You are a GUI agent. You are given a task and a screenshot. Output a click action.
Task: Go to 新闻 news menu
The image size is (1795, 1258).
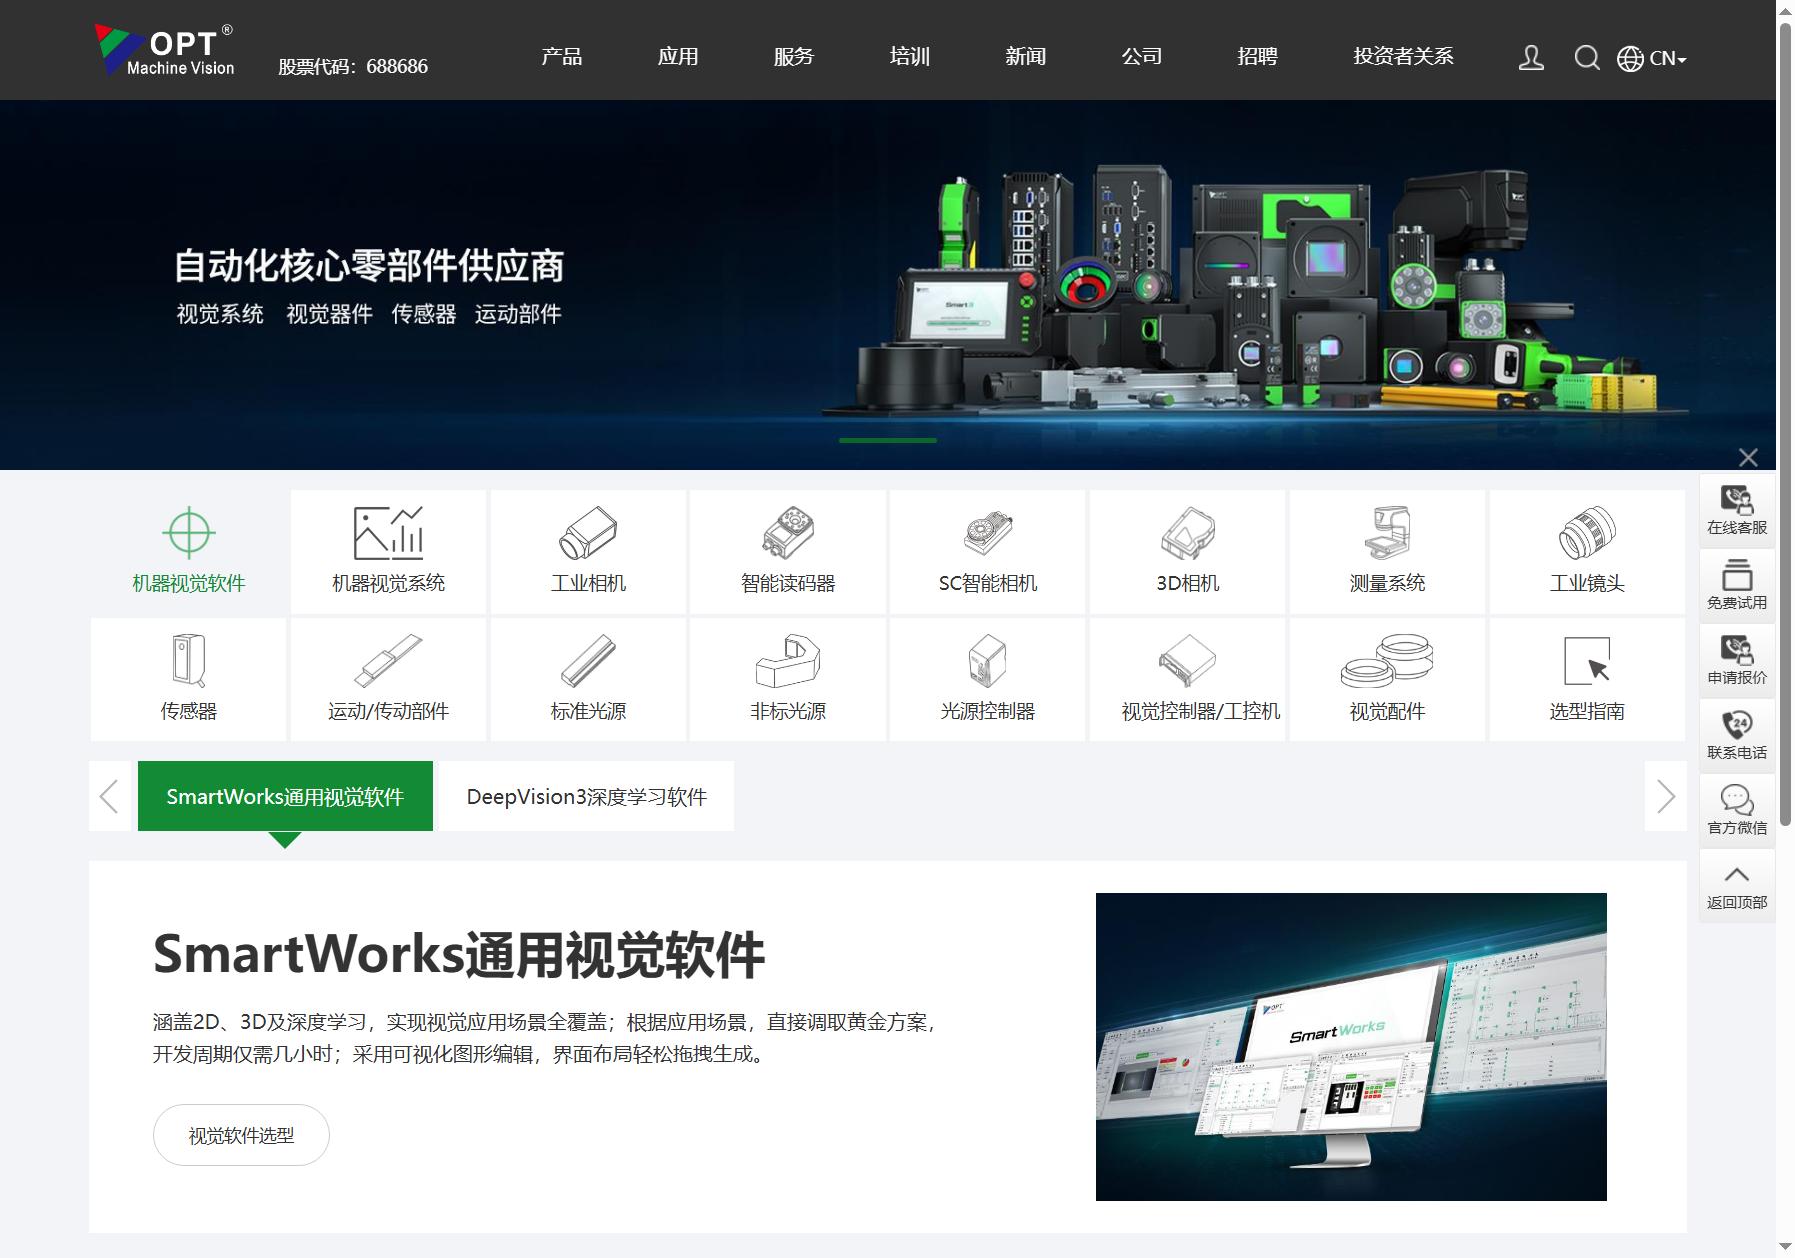(1026, 56)
